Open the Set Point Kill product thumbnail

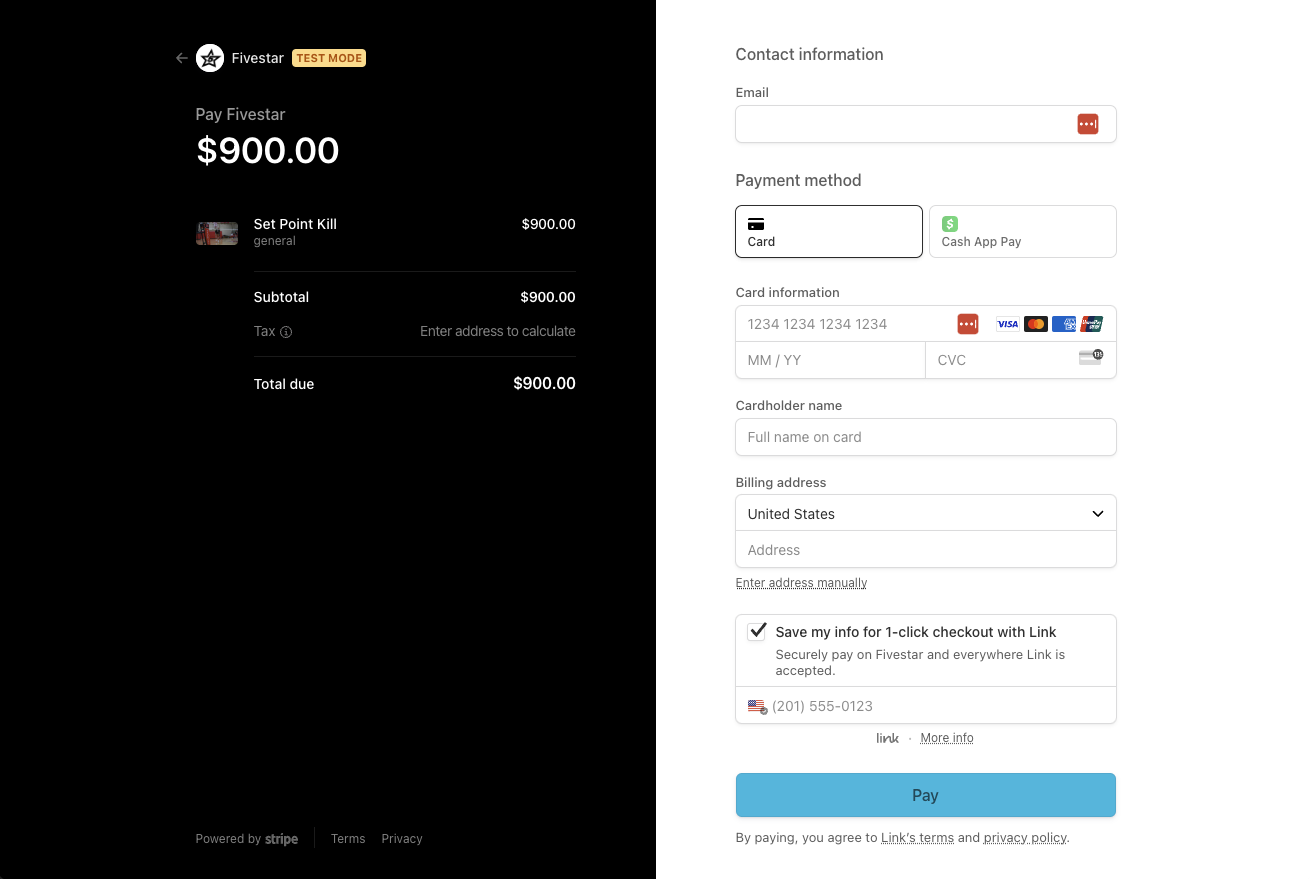[217, 233]
